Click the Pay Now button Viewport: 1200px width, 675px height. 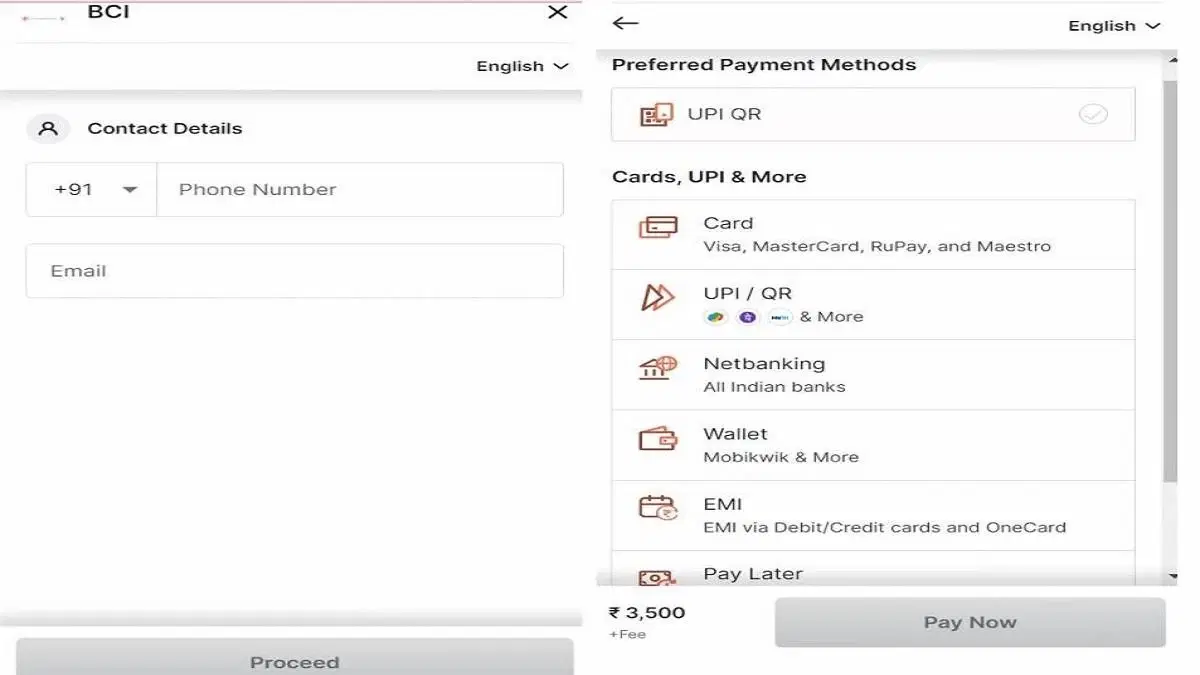pos(969,621)
